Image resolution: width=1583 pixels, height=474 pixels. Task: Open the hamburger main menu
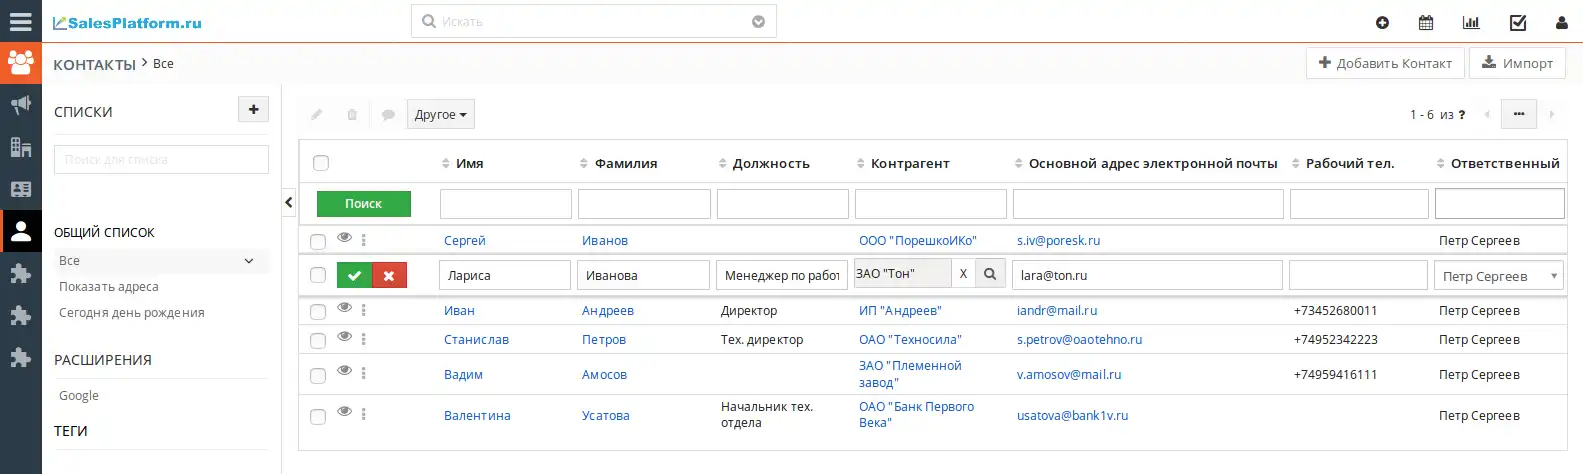20,21
